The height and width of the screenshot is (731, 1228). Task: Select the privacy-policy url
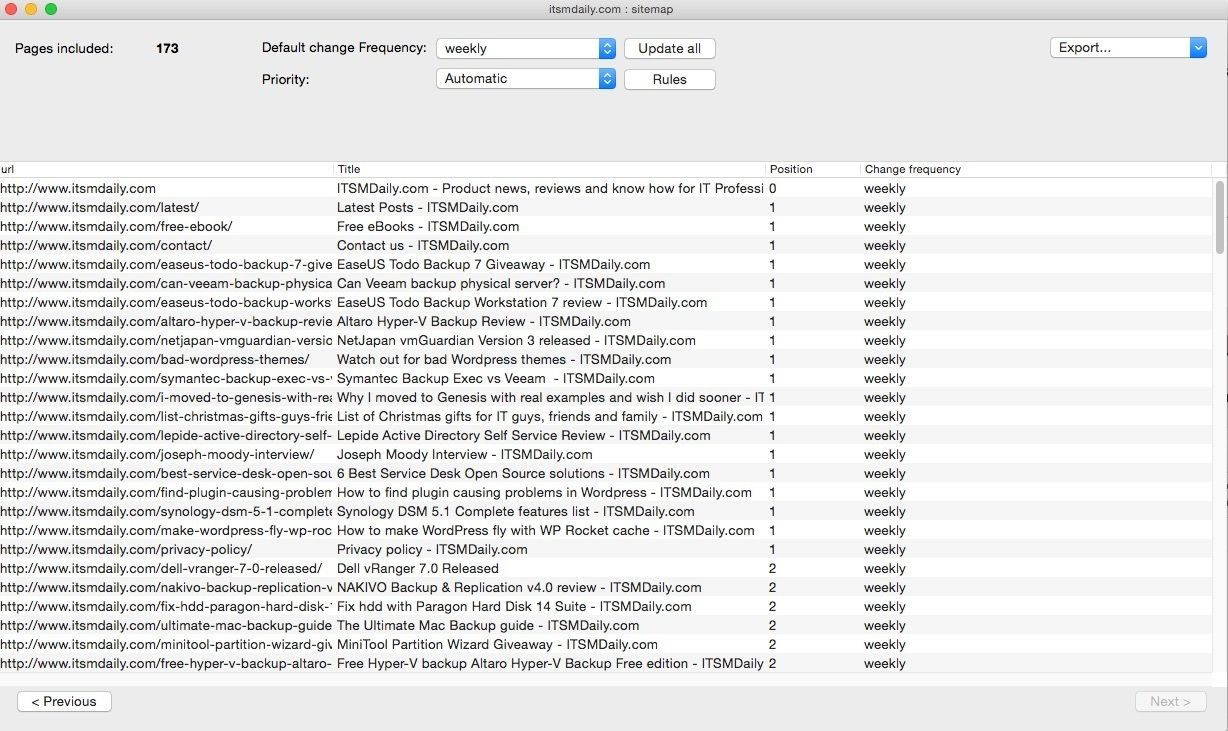pyautogui.click(x=126, y=549)
